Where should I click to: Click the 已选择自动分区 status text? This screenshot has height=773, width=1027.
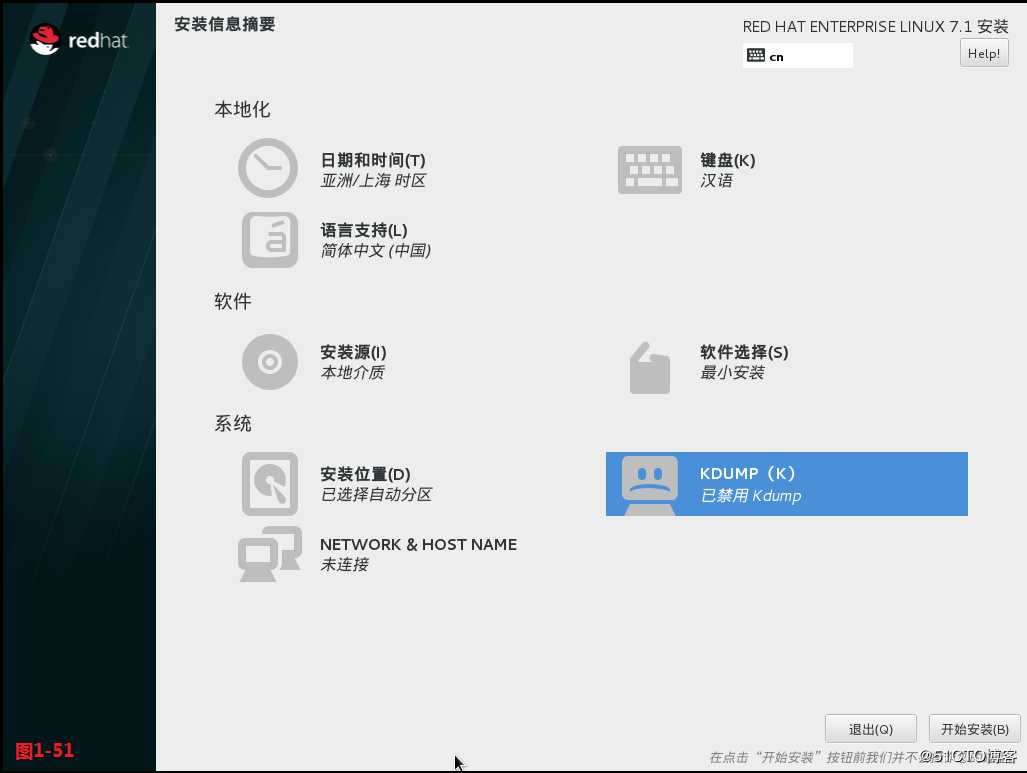[x=376, y=494]
